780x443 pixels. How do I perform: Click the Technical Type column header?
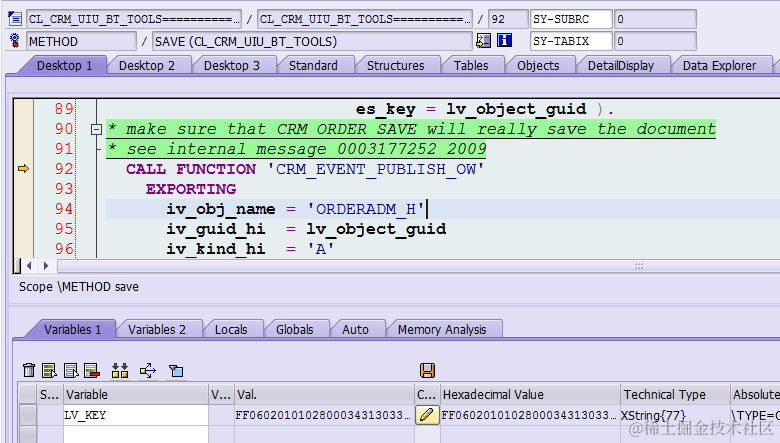[675, 395]
